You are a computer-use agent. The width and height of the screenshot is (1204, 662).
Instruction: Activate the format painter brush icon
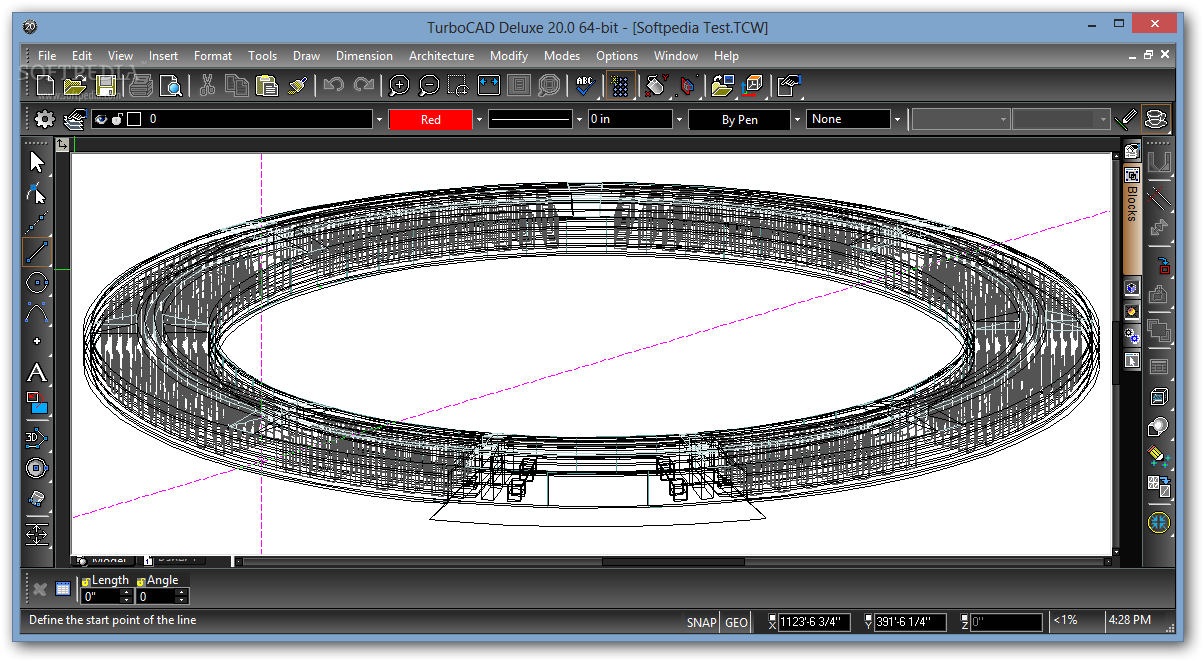296,86
